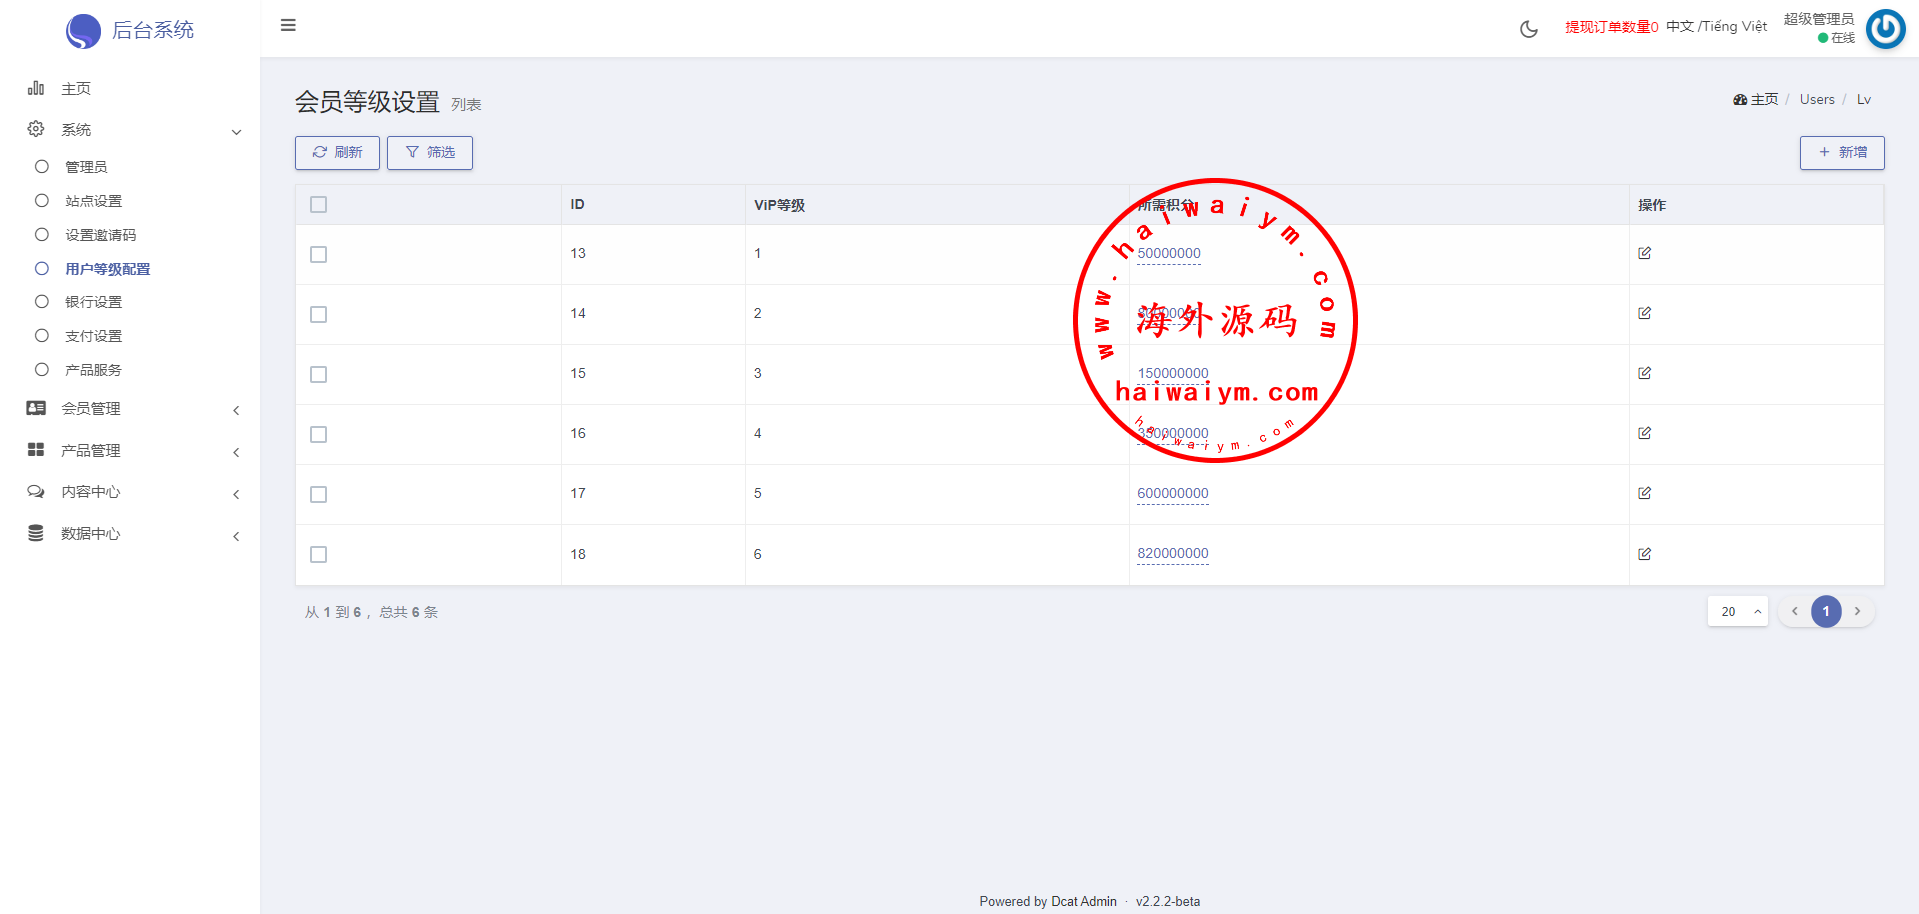Open 银行设置 in the sidebar
This screenshot has height=914, width=1919.
pyautogui.click(x=93, y=302)
